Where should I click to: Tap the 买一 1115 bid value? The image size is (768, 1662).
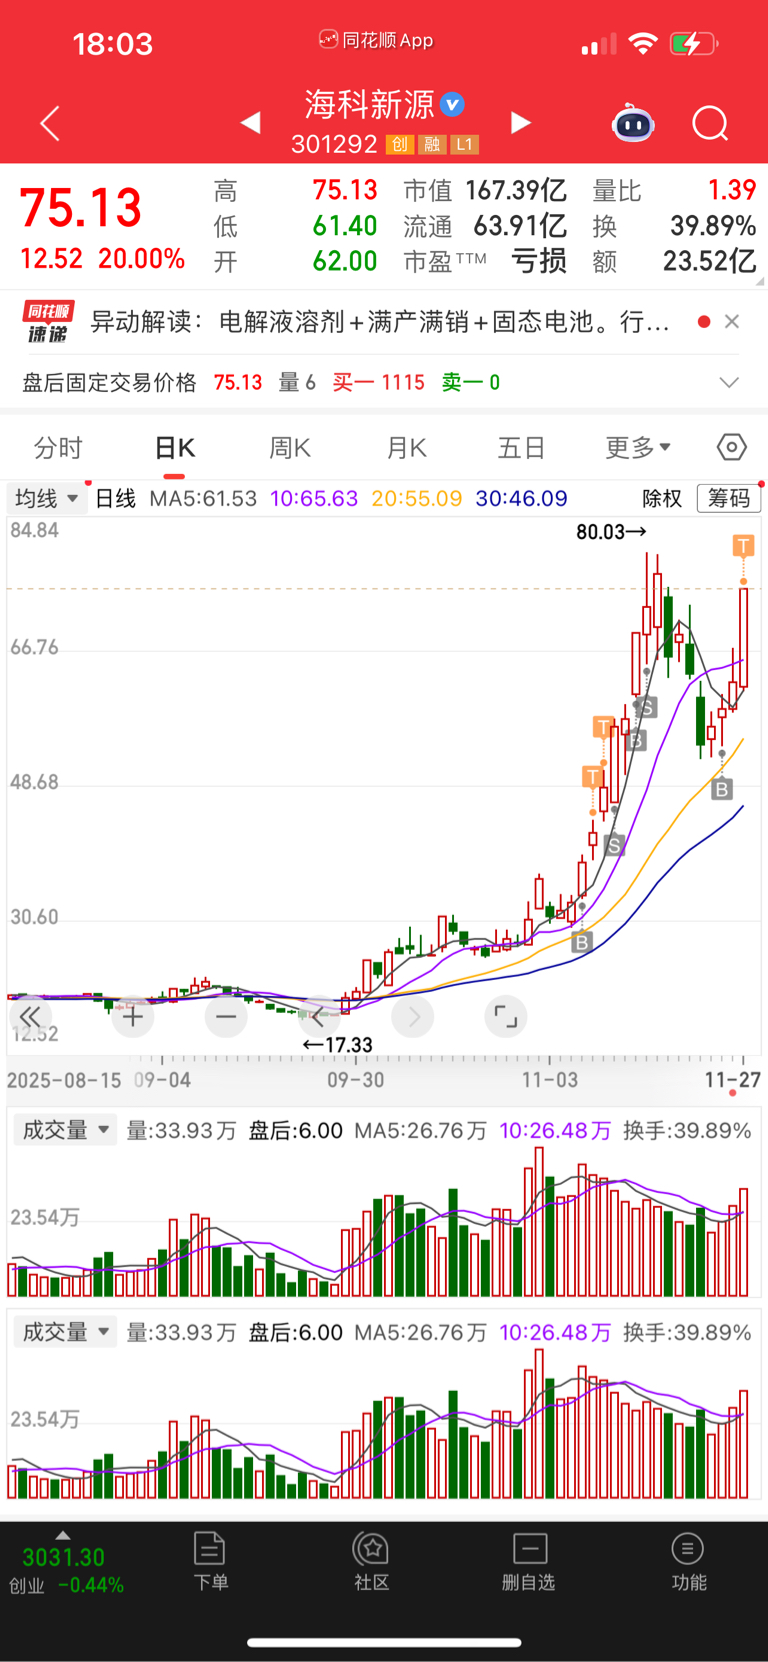pyautogui.click(x=378, y=383)
